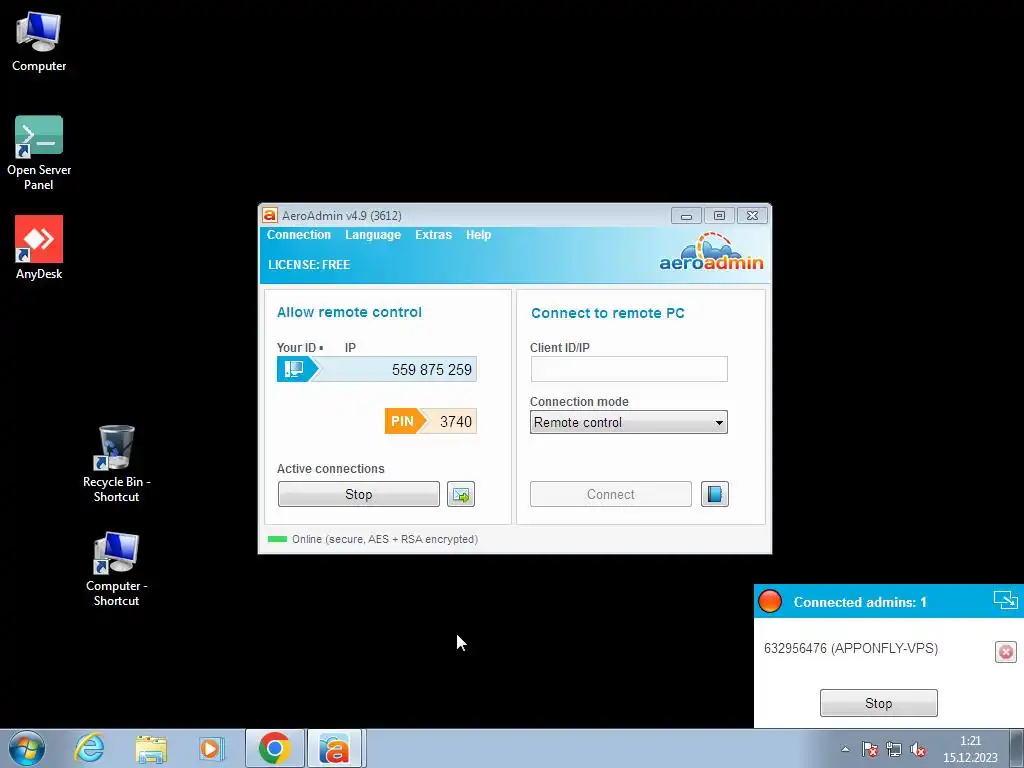Stop active connections in AeroAdmin window
The height and width of the screenshot is (768, 1024).
[359, 494]
